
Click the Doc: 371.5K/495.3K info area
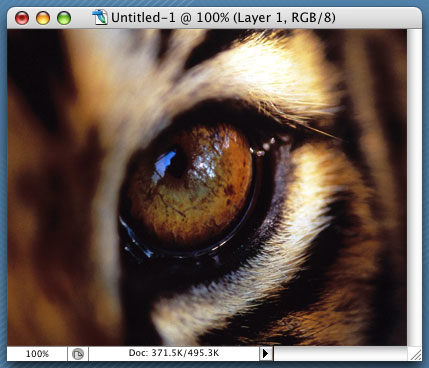174,353
